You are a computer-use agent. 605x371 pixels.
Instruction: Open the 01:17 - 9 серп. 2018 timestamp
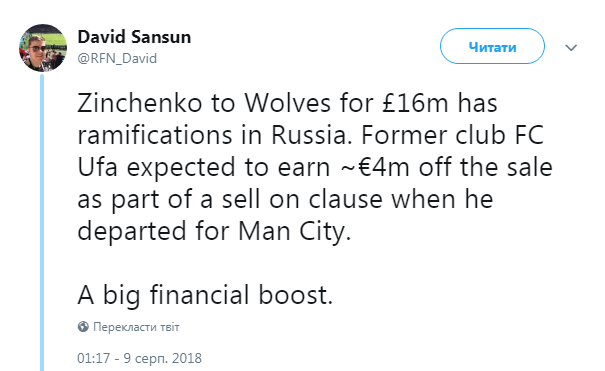(x=139, y=358)
